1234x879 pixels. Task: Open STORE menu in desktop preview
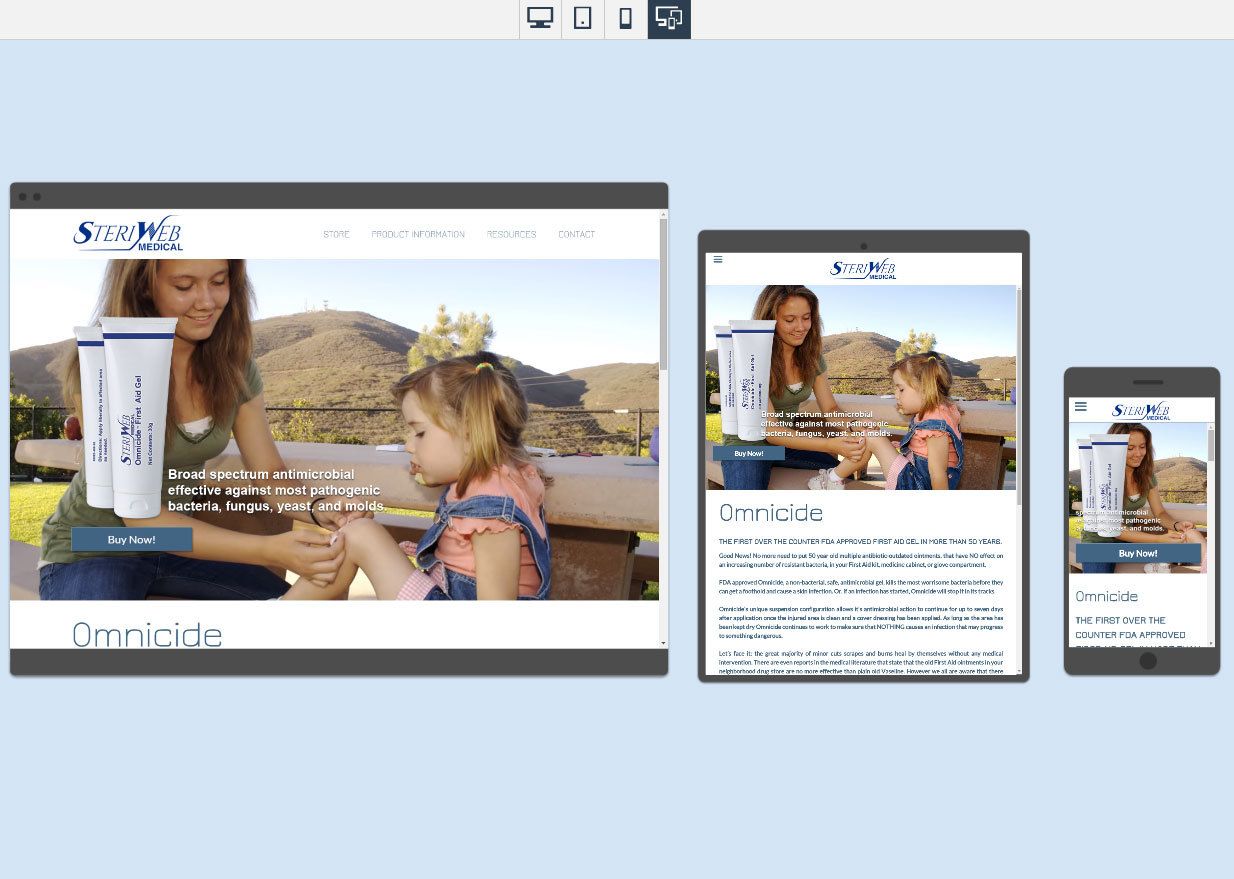tap(336, 234)
